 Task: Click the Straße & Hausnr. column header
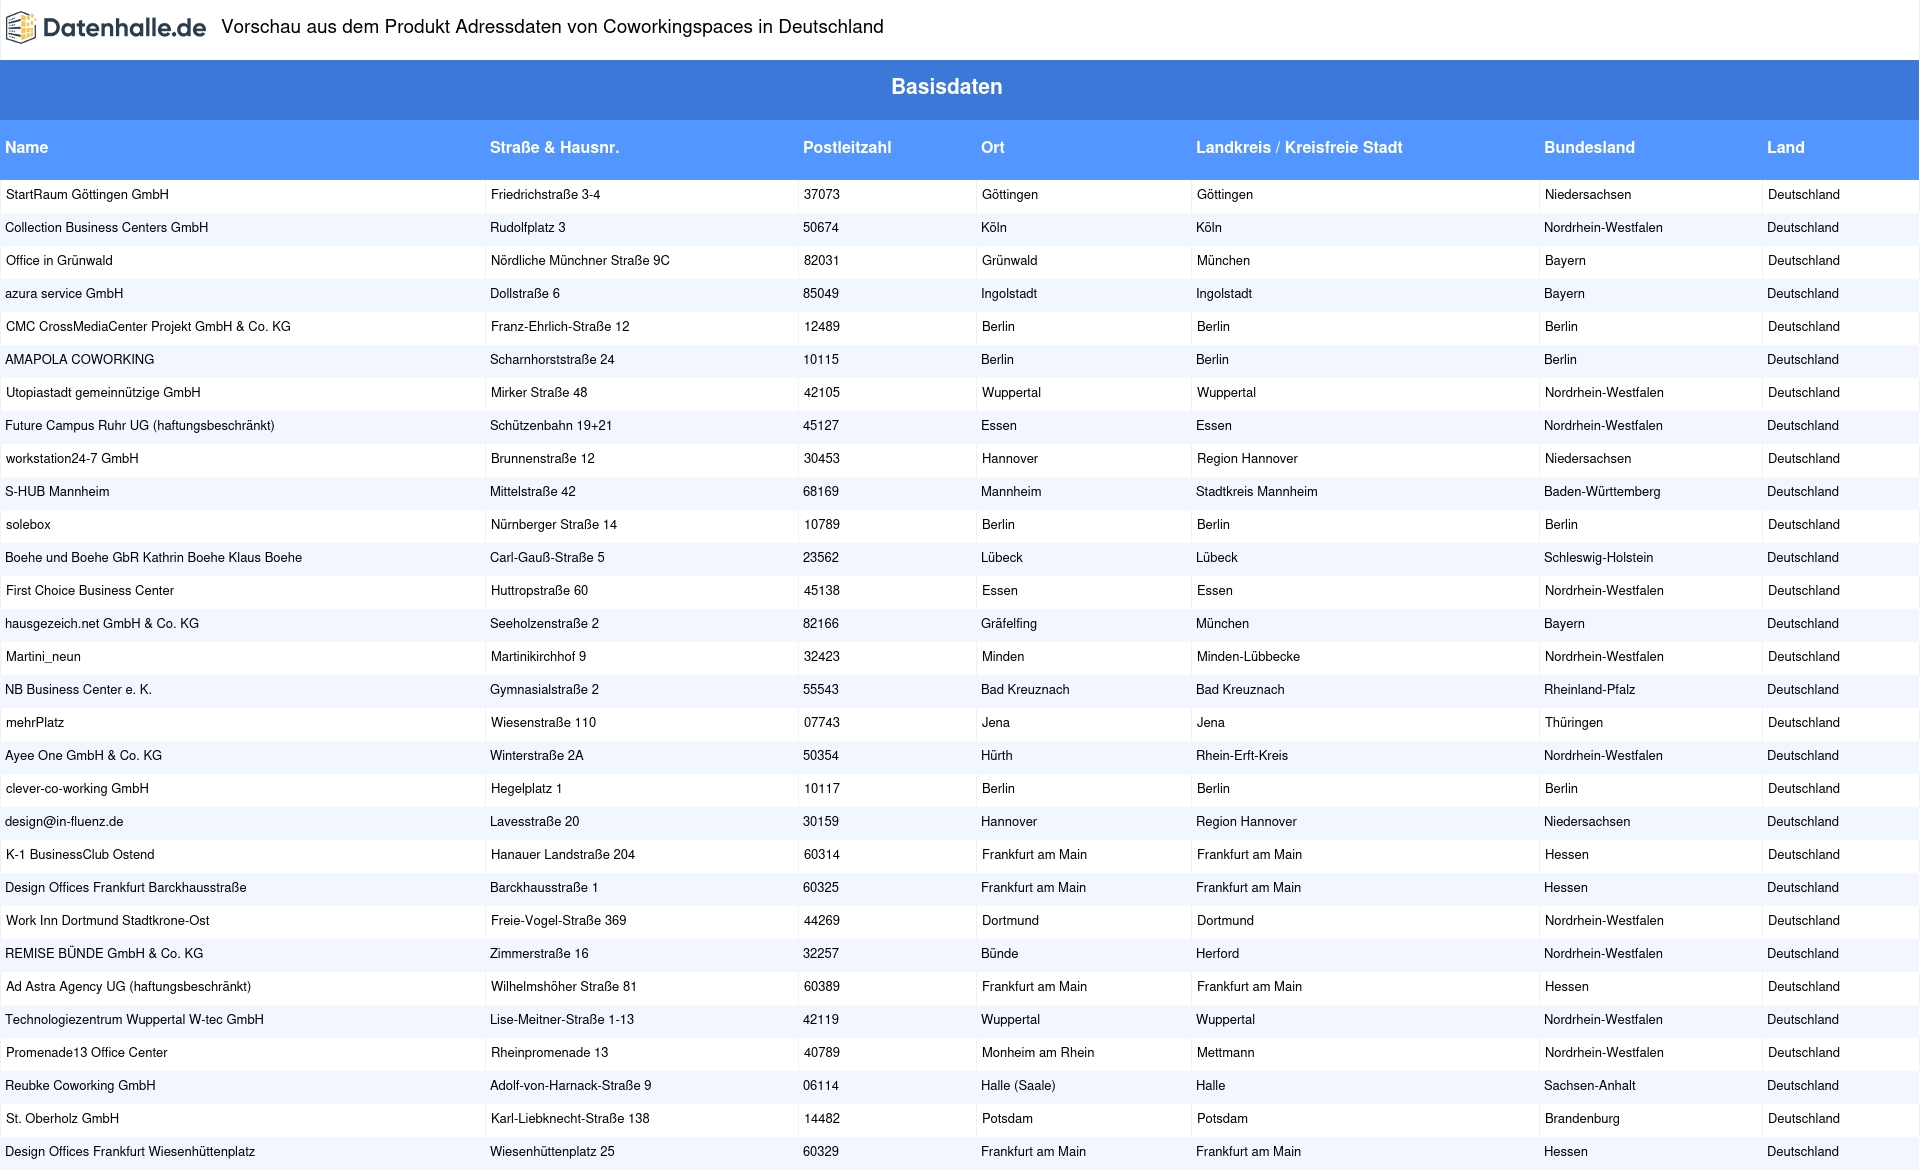coord(554,148)
